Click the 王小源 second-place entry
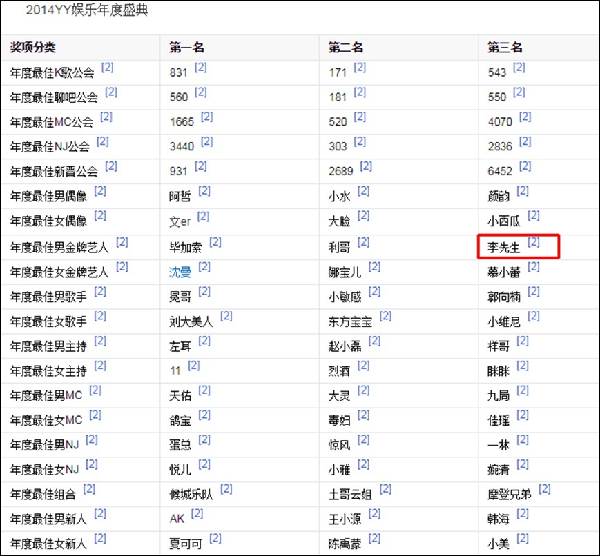Screen dimensions: 600x556 (x=344, y=519)
